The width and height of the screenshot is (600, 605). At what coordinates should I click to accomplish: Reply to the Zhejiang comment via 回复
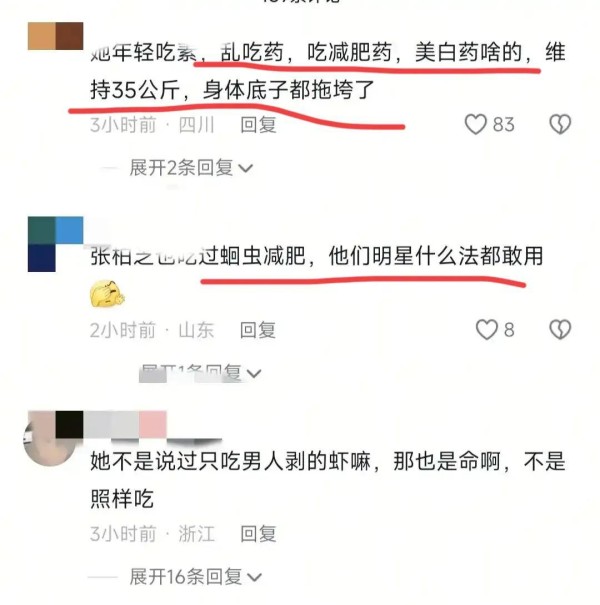pyautogui.click(x=259, y=534)
